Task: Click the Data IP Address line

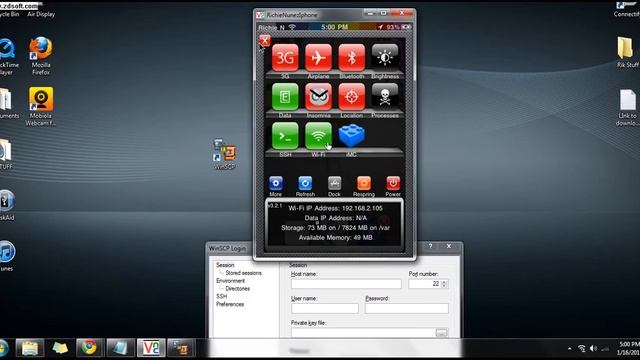Action: pyautogui.click(x=336, y=218)
